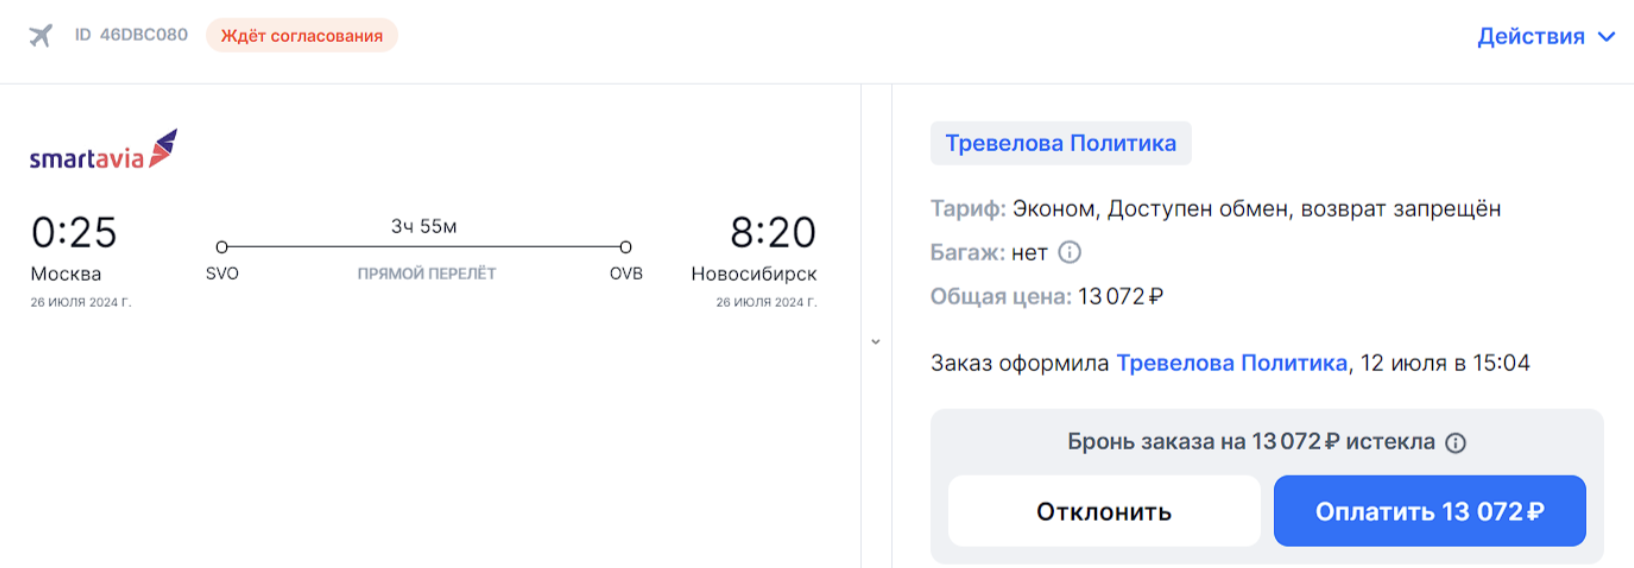The image size is (1634, 568).
Task: Select the order ID 46DBC080 text
Action: (x=131, y=35)
